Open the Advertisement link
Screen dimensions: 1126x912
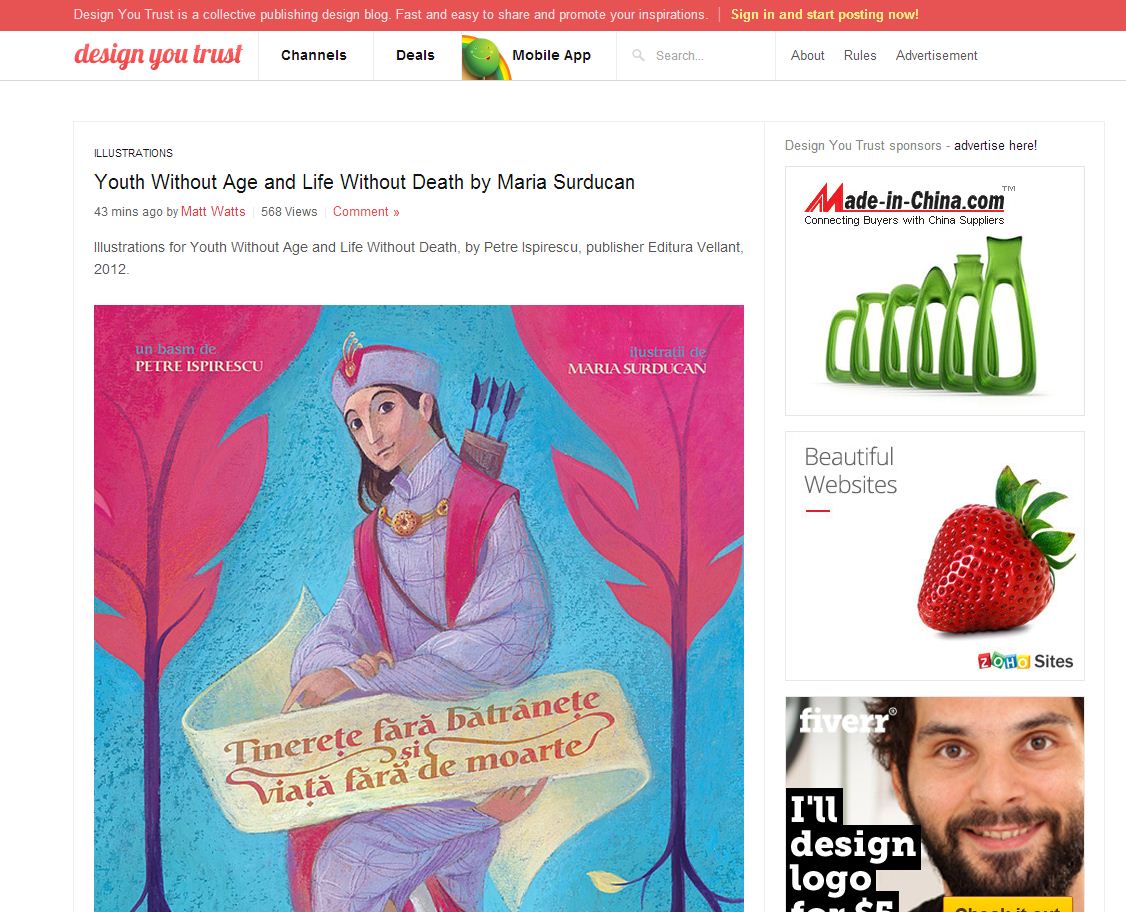(x=936, y=55)
